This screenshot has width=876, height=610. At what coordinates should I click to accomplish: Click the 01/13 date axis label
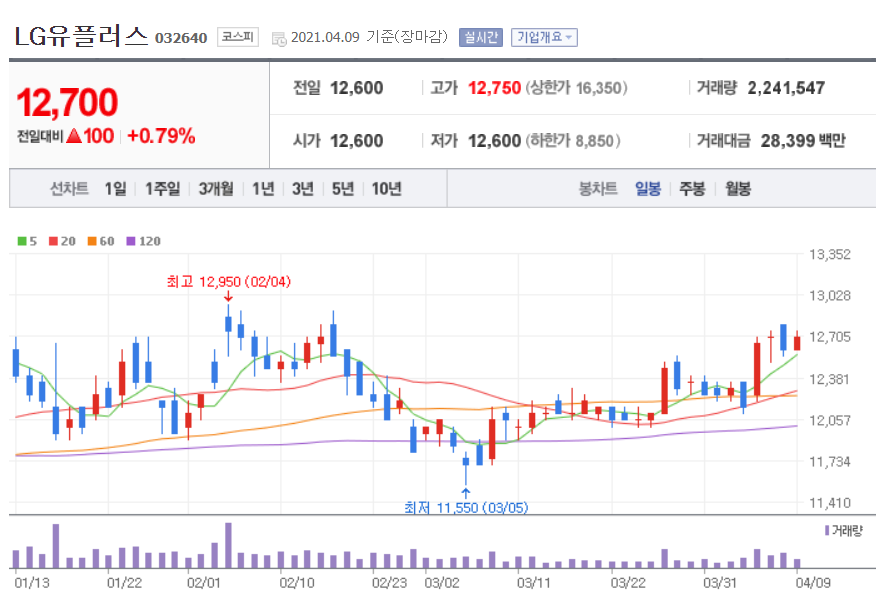32,583
